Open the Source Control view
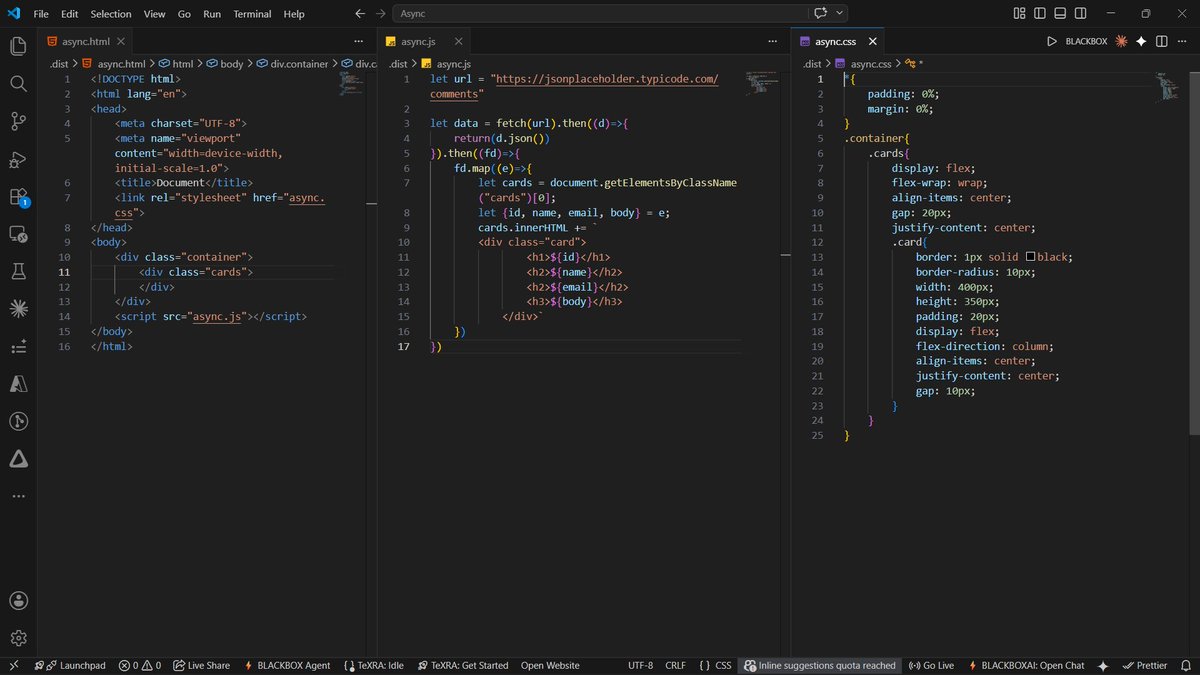Image resolution: width=1200 pixels, height=675 pixels. (x=18, y=122)
